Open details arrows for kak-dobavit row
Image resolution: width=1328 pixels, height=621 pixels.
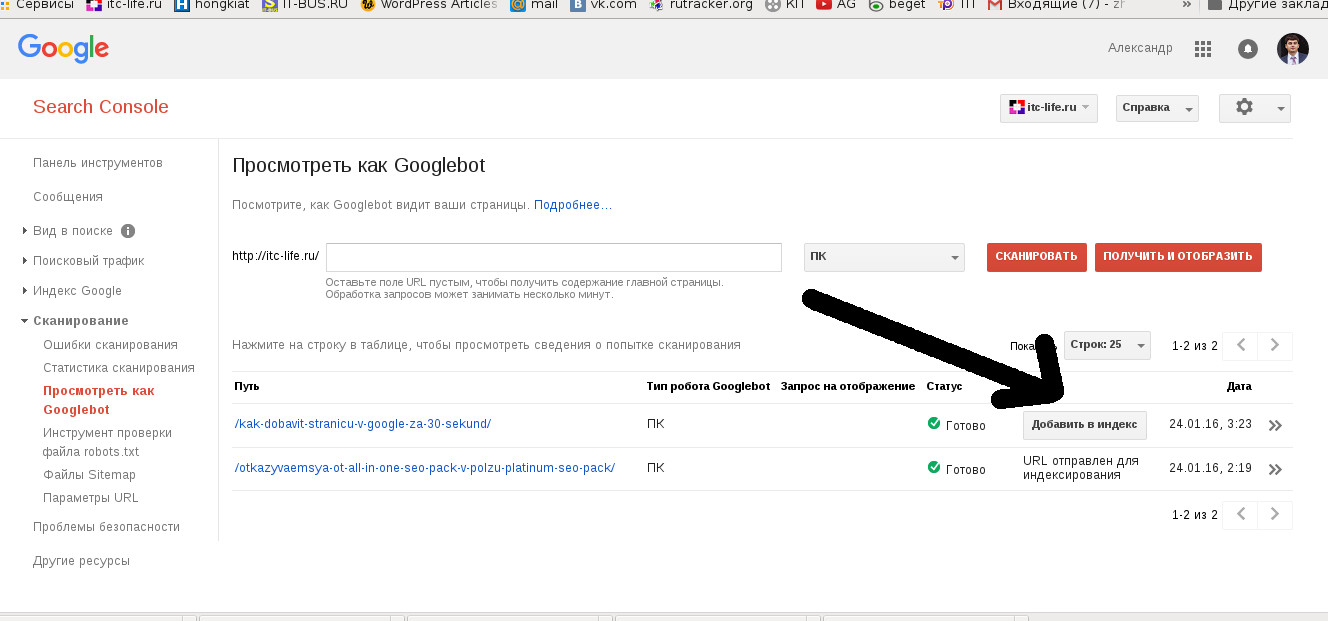point(1275,425)
